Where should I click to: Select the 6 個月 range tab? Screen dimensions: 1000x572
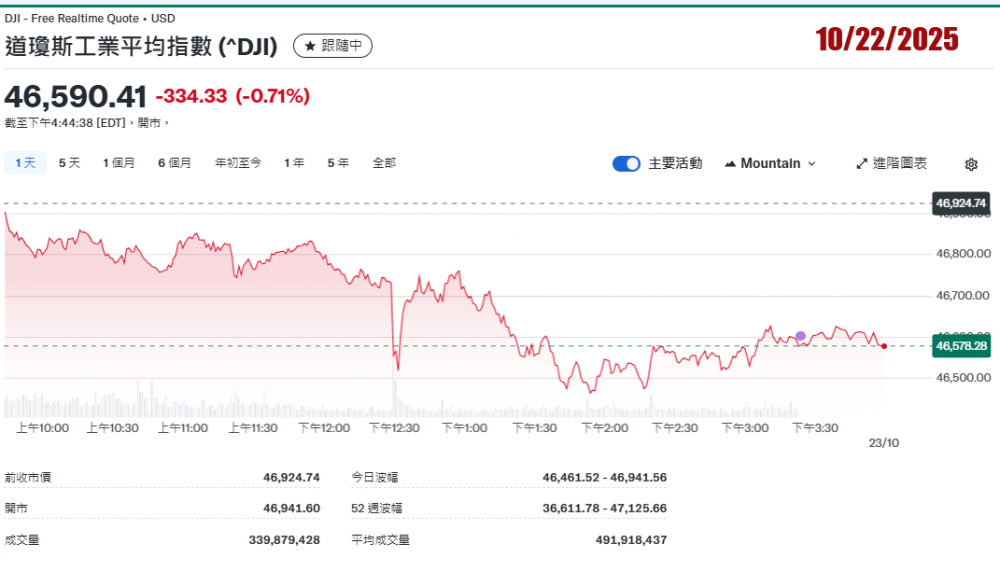point(174,163)
